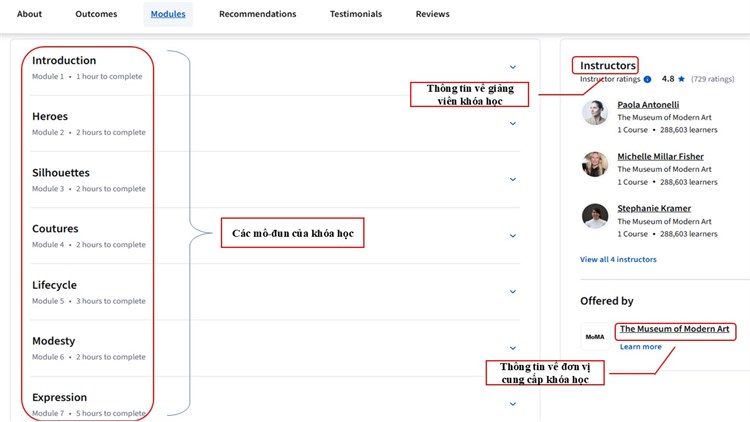Screen dimensions: 750x422
Task: Open the Outcomes tab
Action: coord(96,14)
